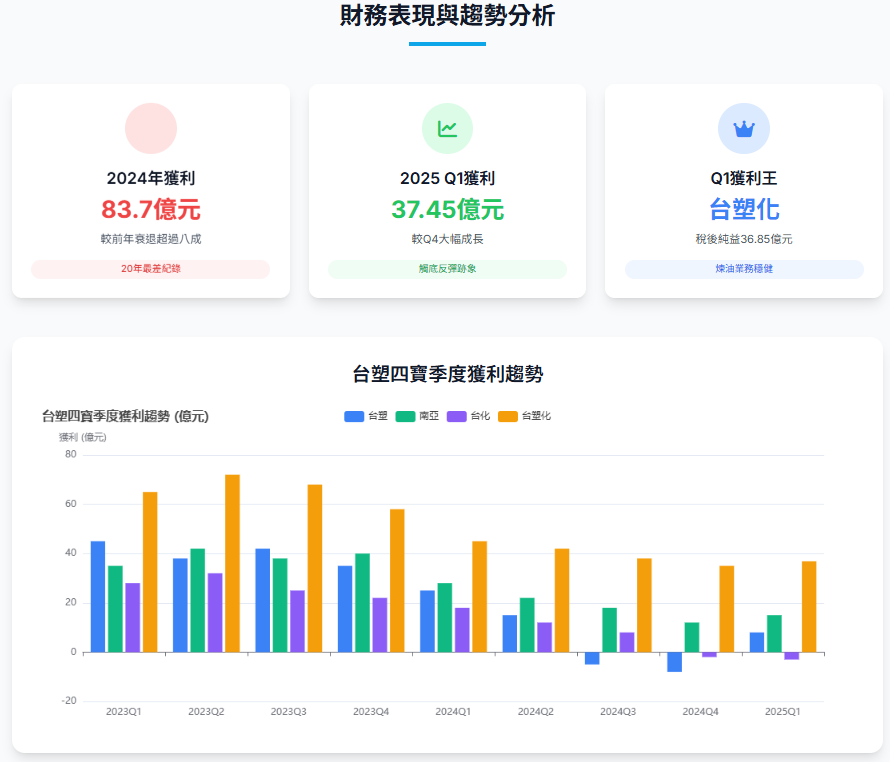Click the green 南亞 bar for 2023Q2
The image size is (890, 762).
pyautogui.click(x=198, y=600)
